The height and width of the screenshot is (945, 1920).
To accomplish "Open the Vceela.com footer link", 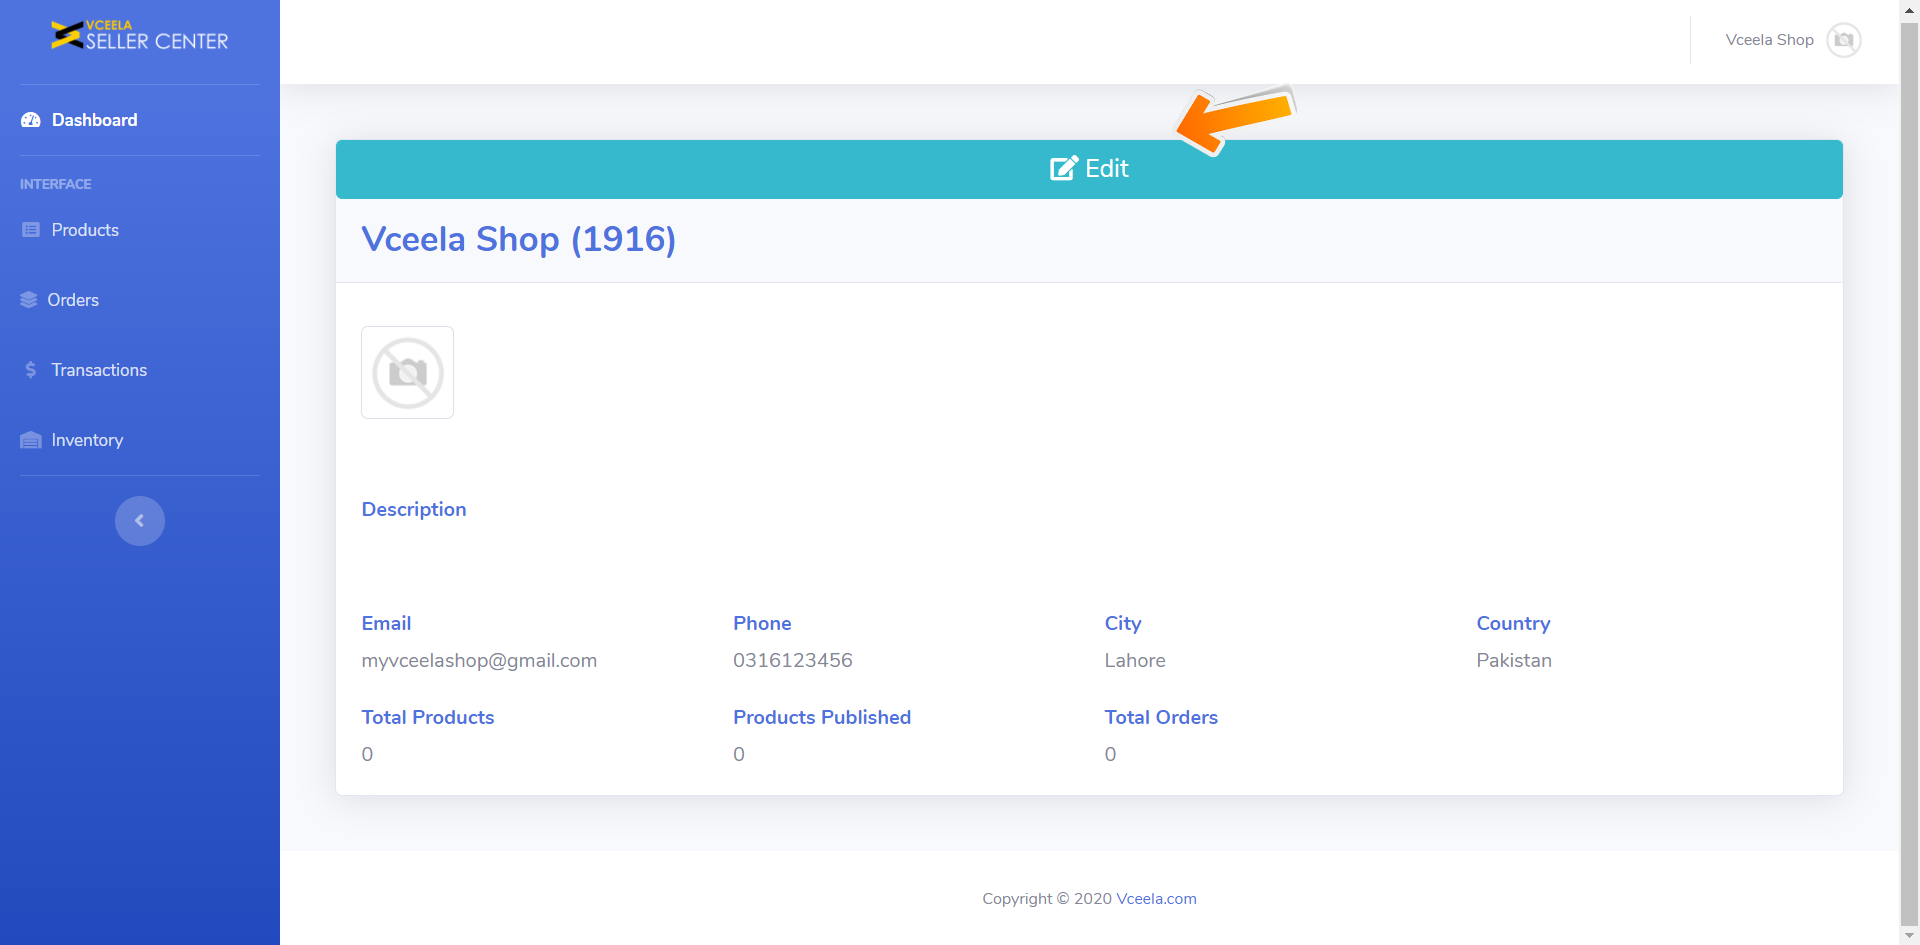I will pyautogui.click(x=1156, y=898).
